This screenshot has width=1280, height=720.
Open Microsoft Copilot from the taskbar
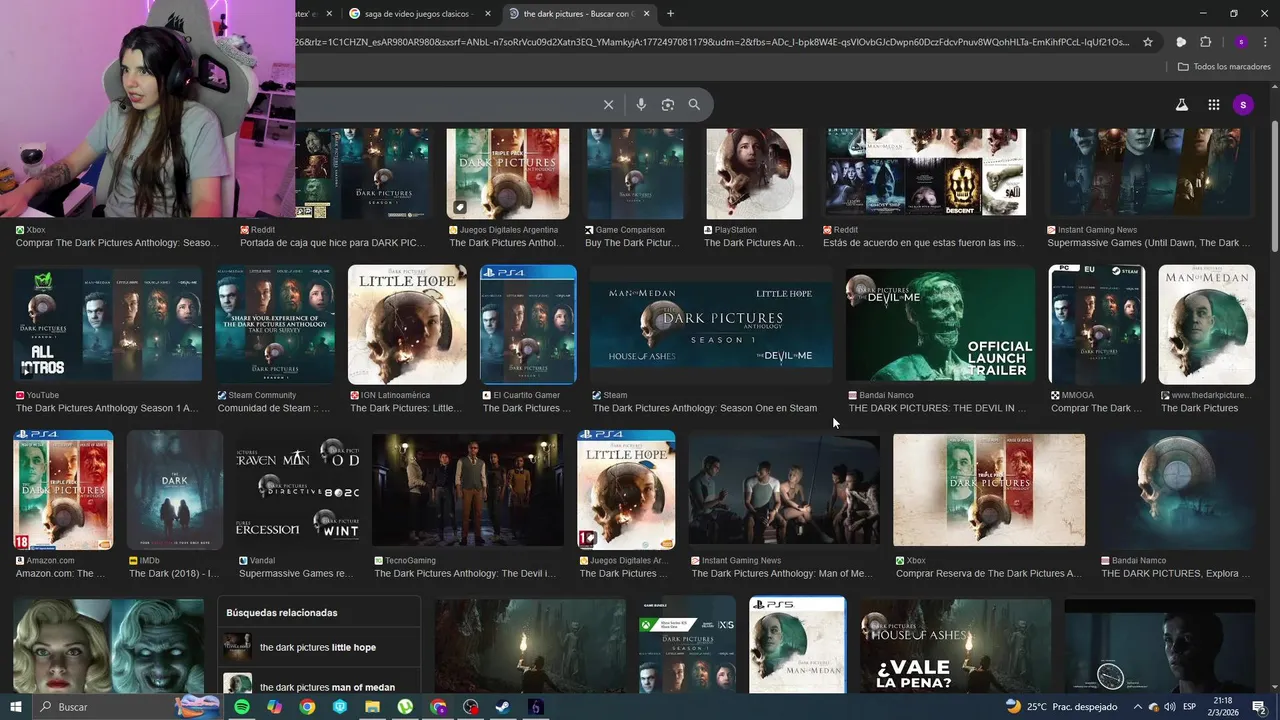tap(274, 707)
